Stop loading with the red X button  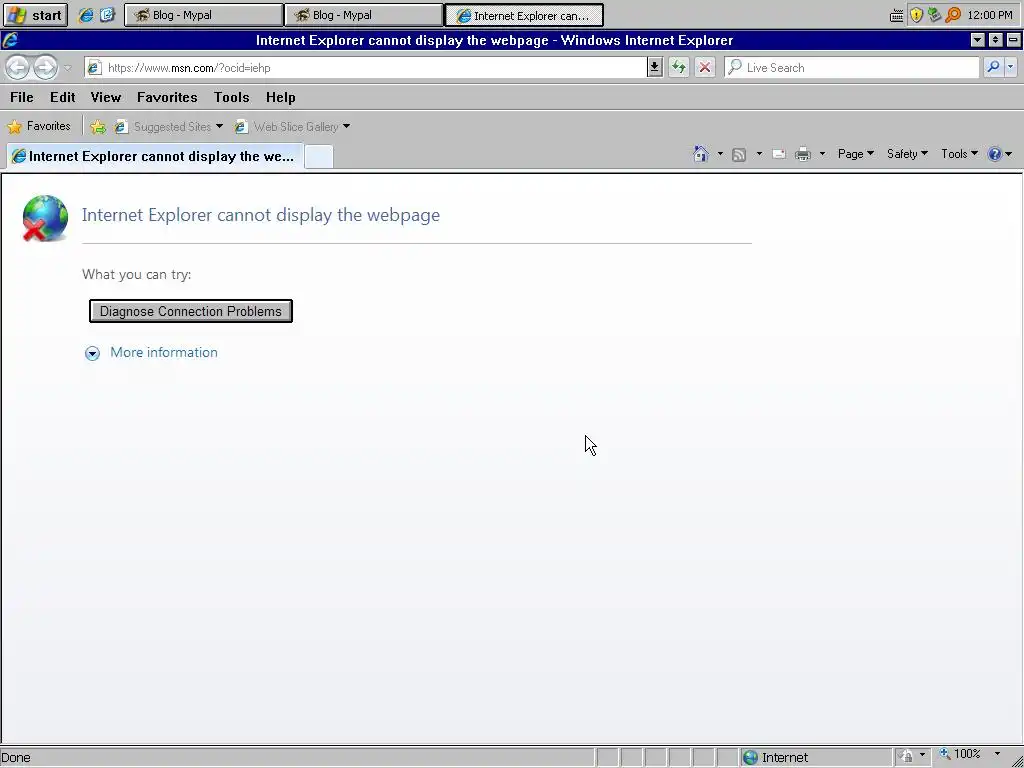coord(704,67)
